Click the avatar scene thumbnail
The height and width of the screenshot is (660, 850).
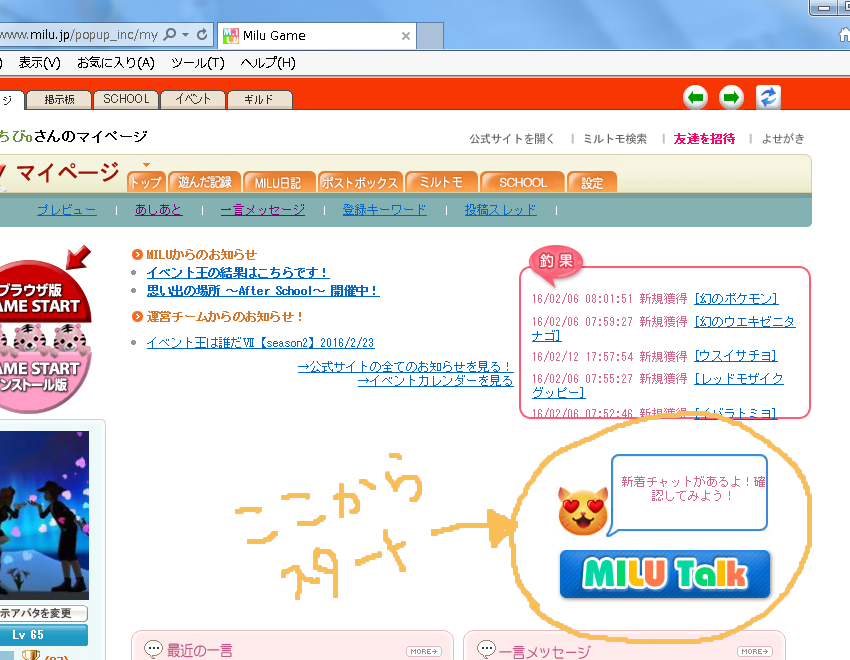pos(44,515)
